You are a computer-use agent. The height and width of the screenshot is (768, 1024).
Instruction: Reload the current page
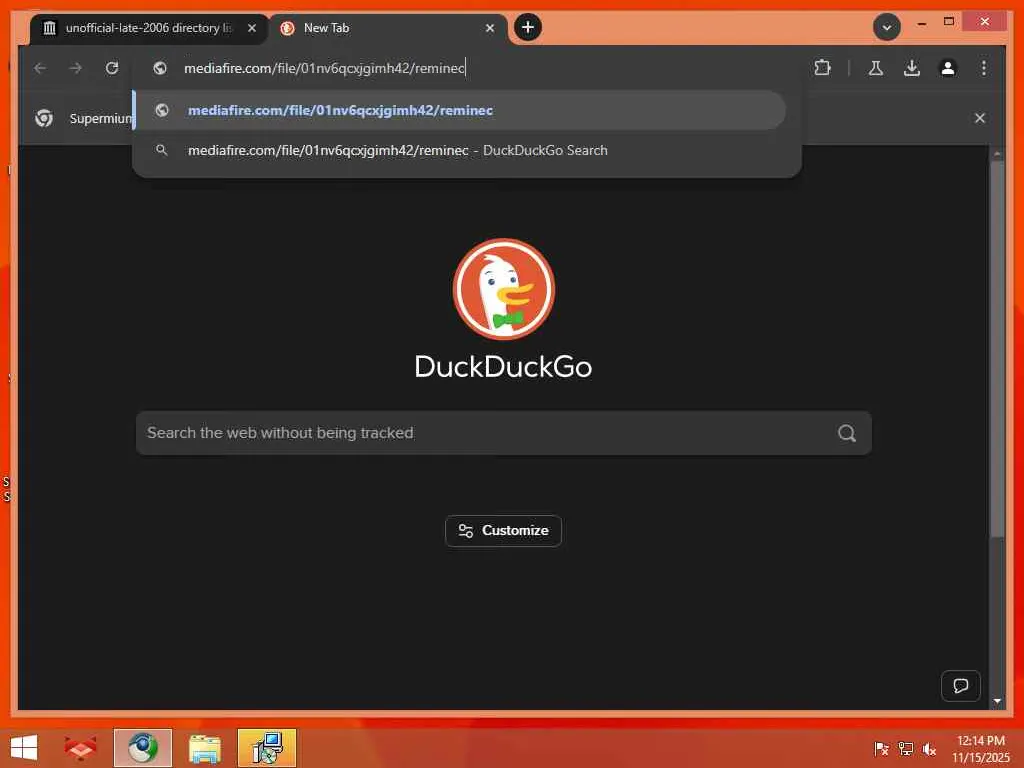(x=112, y=68)
